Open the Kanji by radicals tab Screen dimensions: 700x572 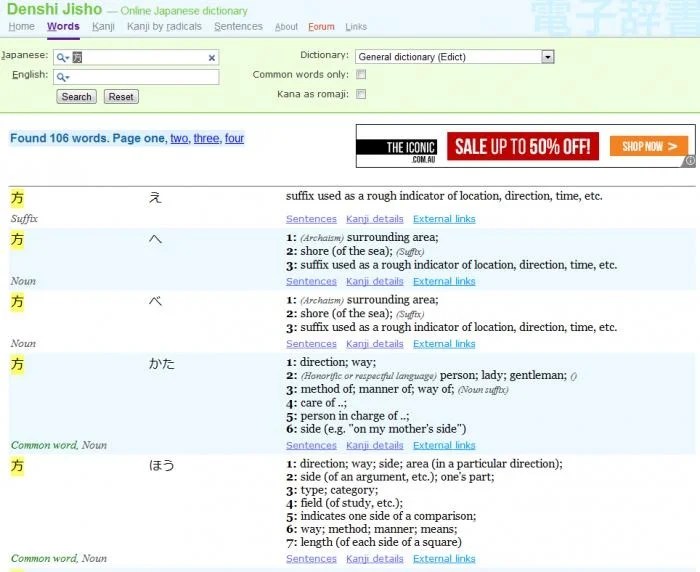[x=164, y=27]
